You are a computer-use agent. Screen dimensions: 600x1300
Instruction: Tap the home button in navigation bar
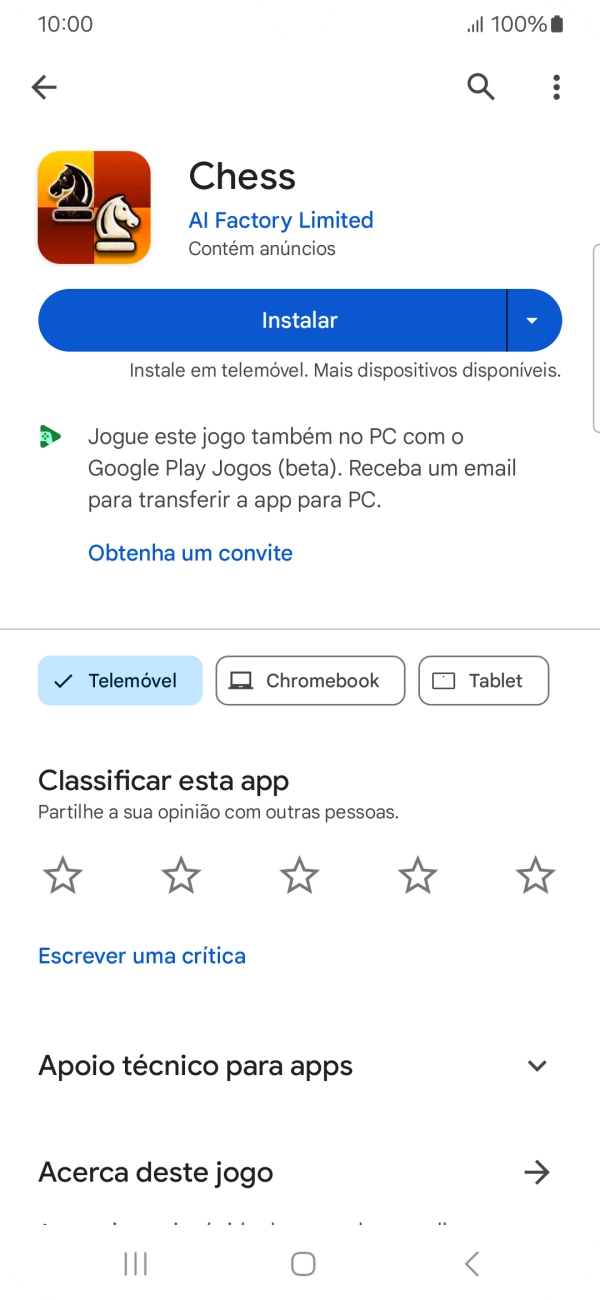(x=302, y=1263)
